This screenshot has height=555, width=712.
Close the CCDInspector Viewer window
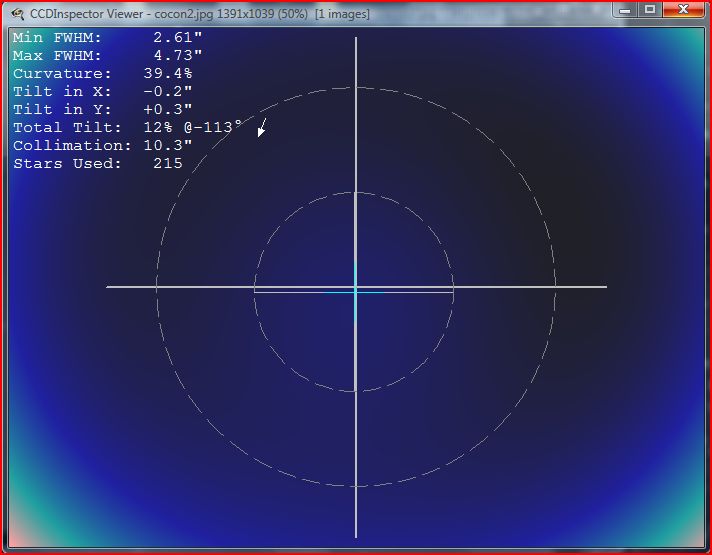click(683, 10)
